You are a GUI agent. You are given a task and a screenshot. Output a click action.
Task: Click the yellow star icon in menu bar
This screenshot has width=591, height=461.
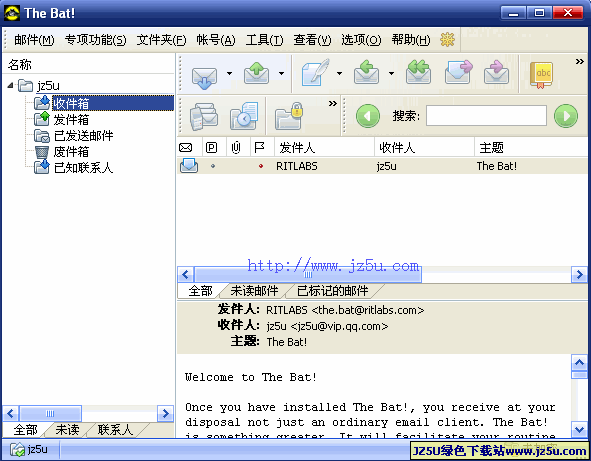pos(447,39)
